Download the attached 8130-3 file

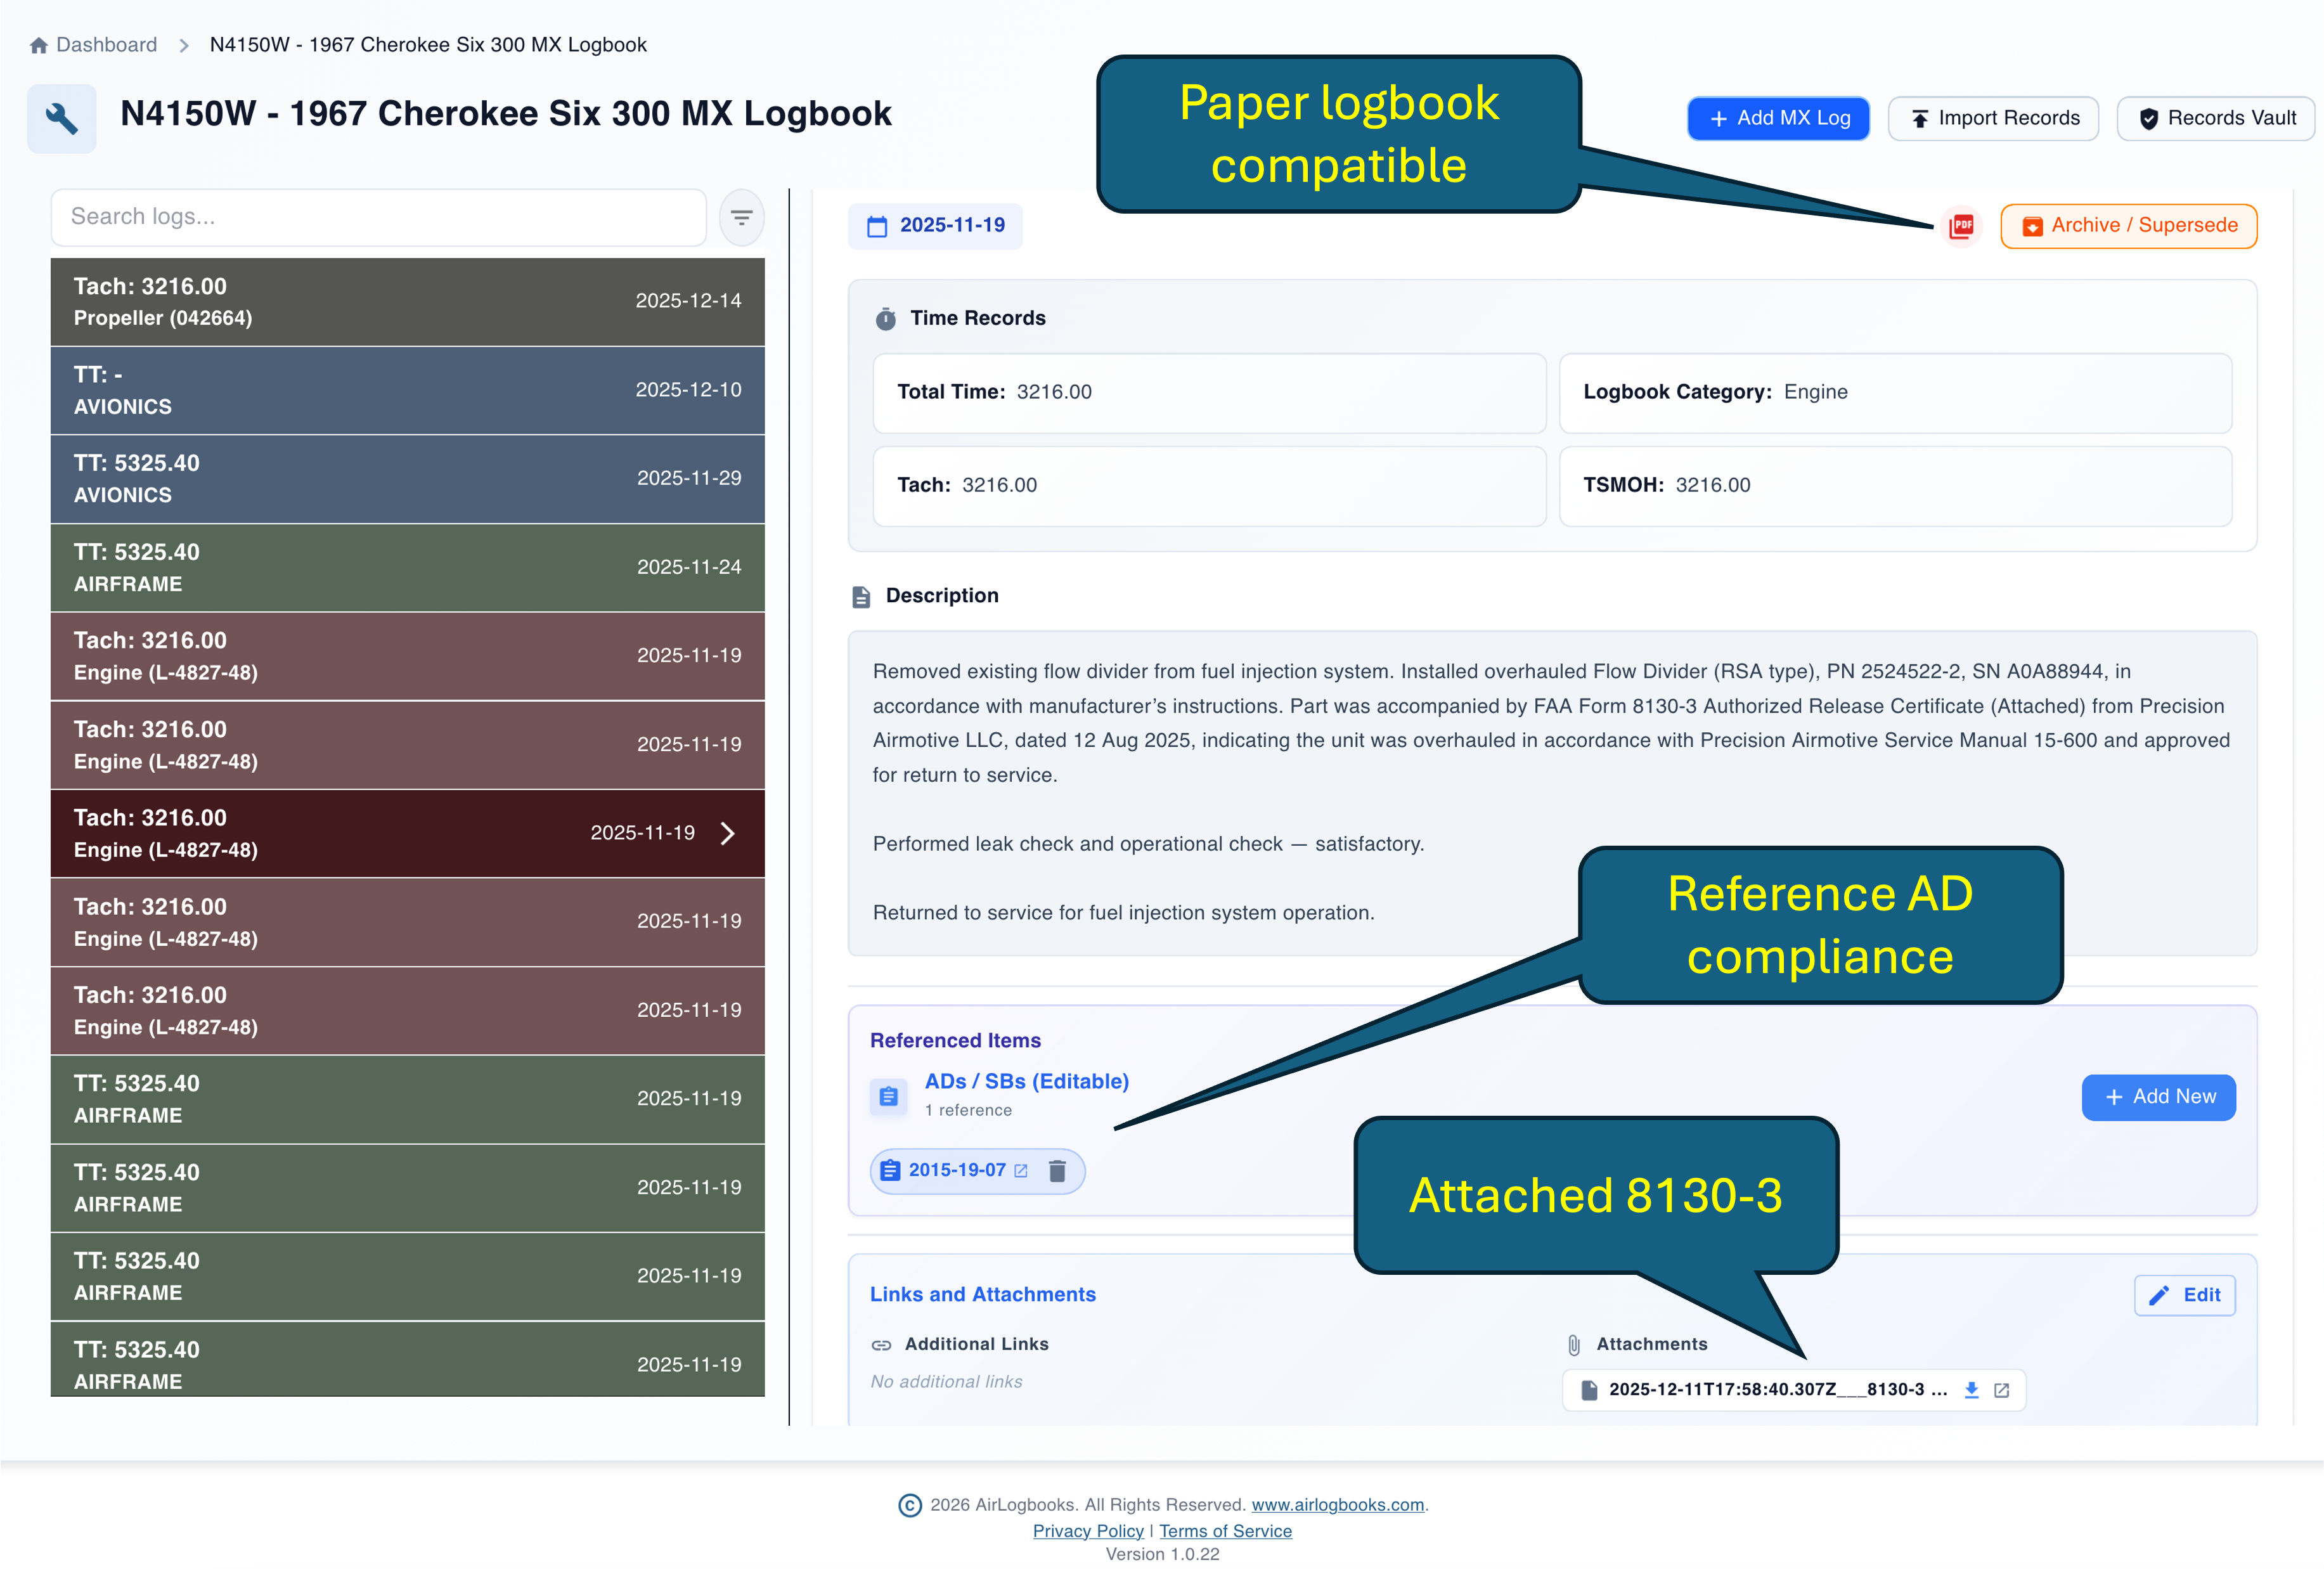[x=1971, y=1389]
